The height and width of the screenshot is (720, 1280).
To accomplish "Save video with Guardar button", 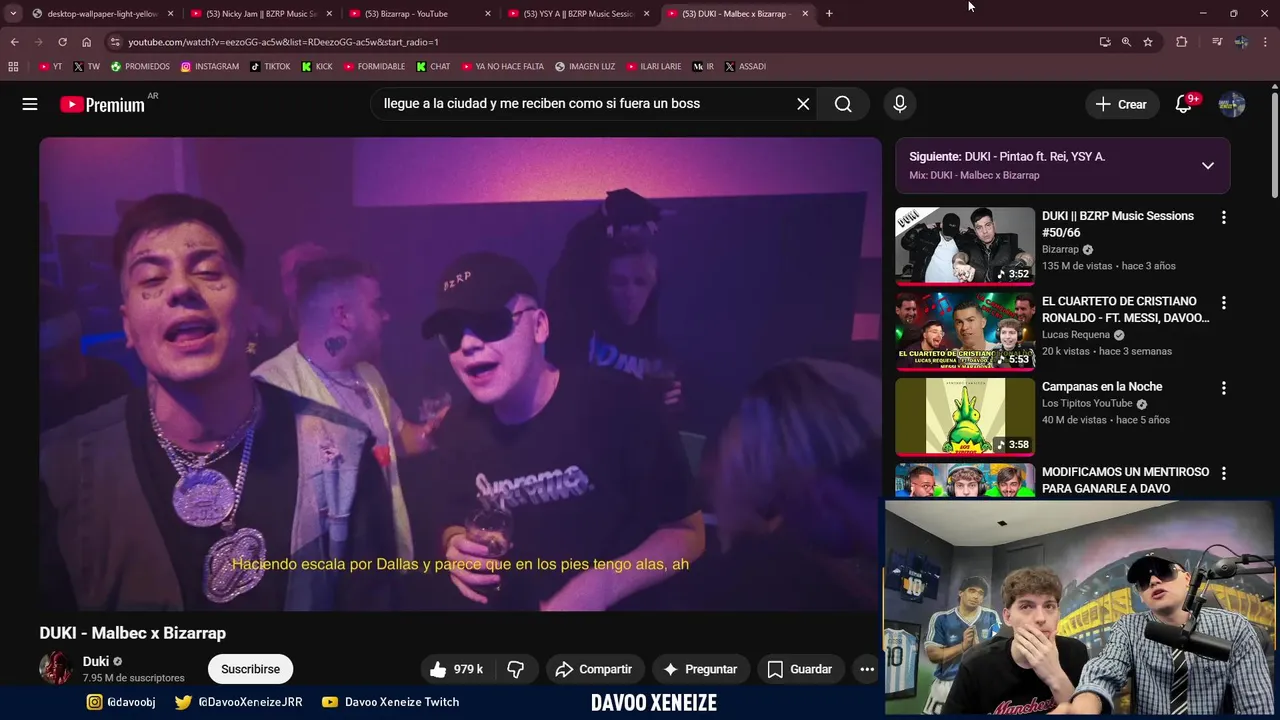I will (800, 669).
